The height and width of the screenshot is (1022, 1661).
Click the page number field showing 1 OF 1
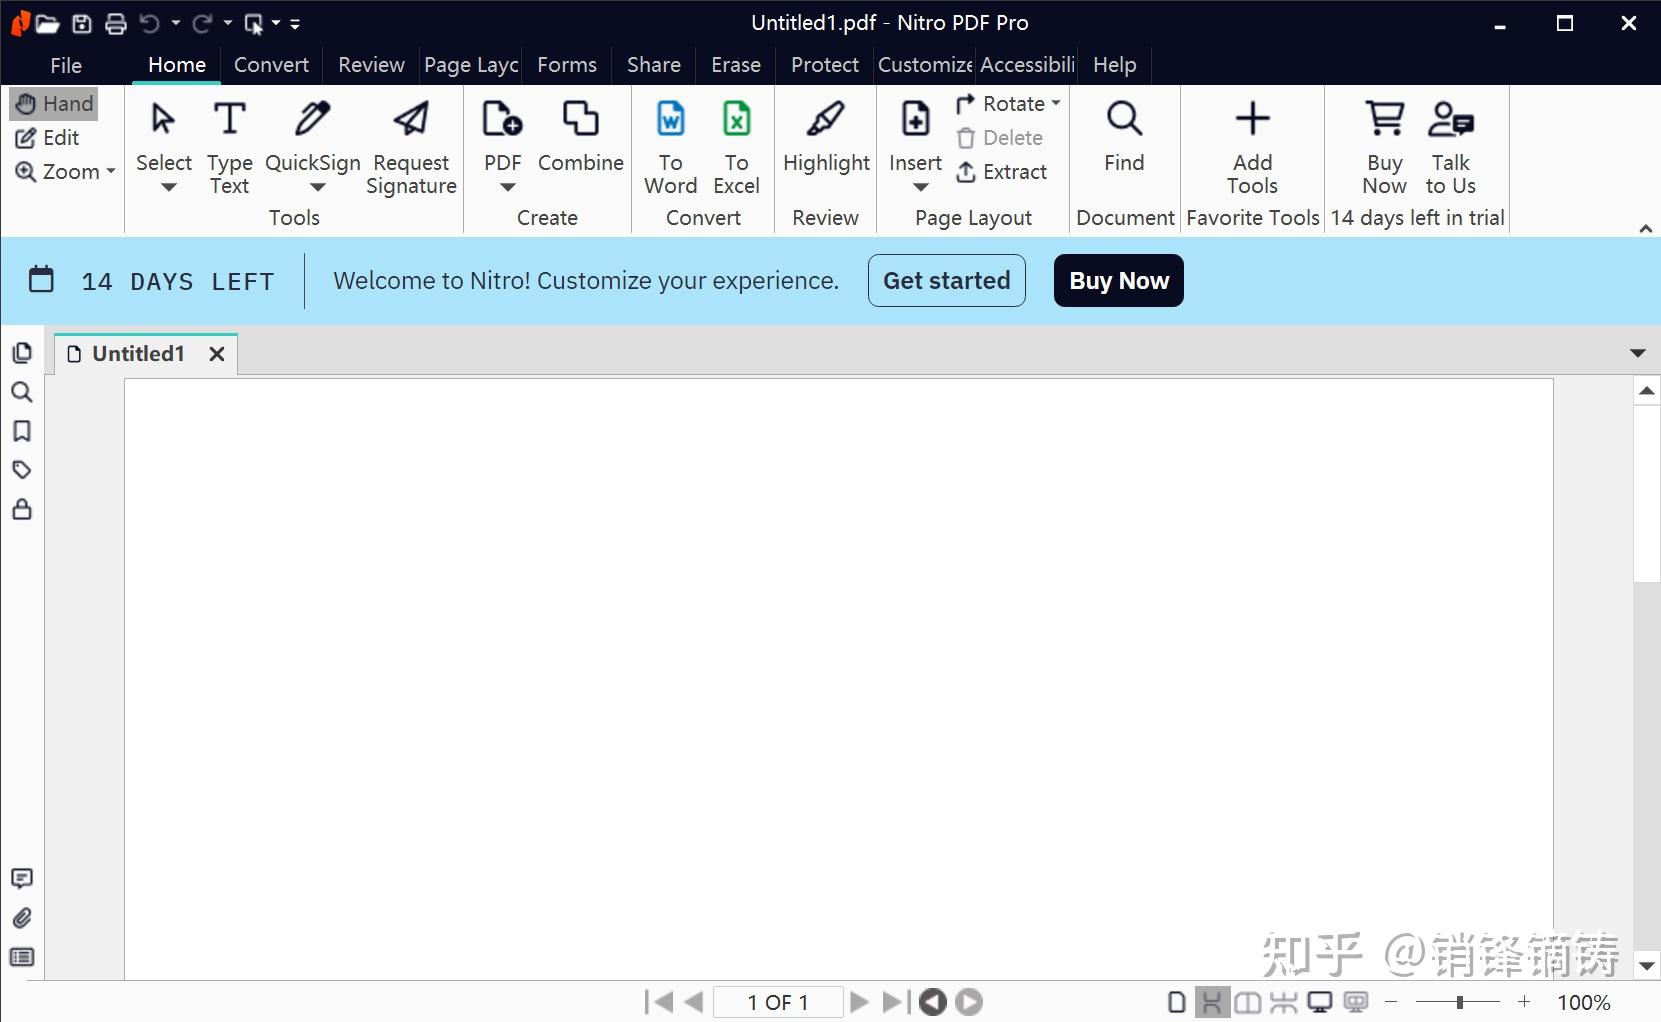(778, 1002)
